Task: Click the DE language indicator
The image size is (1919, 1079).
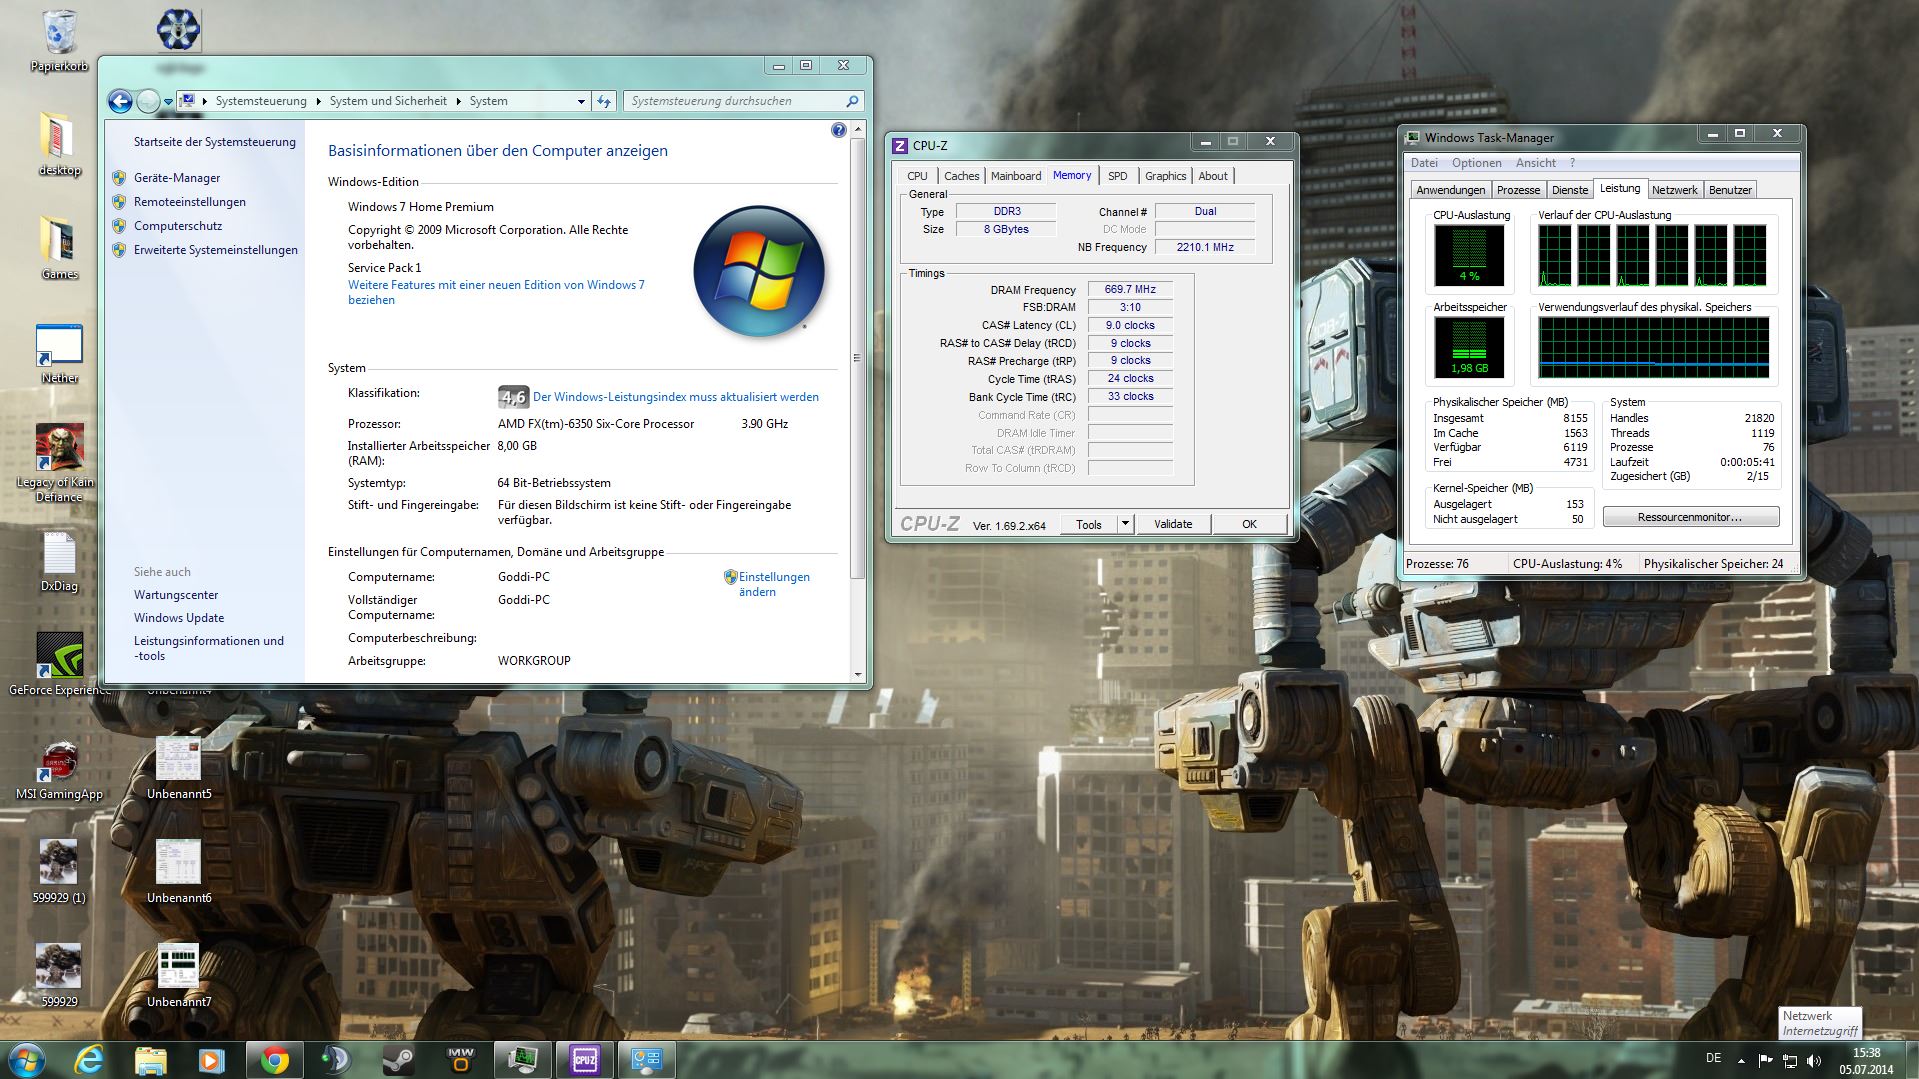Action: 1713,1058
